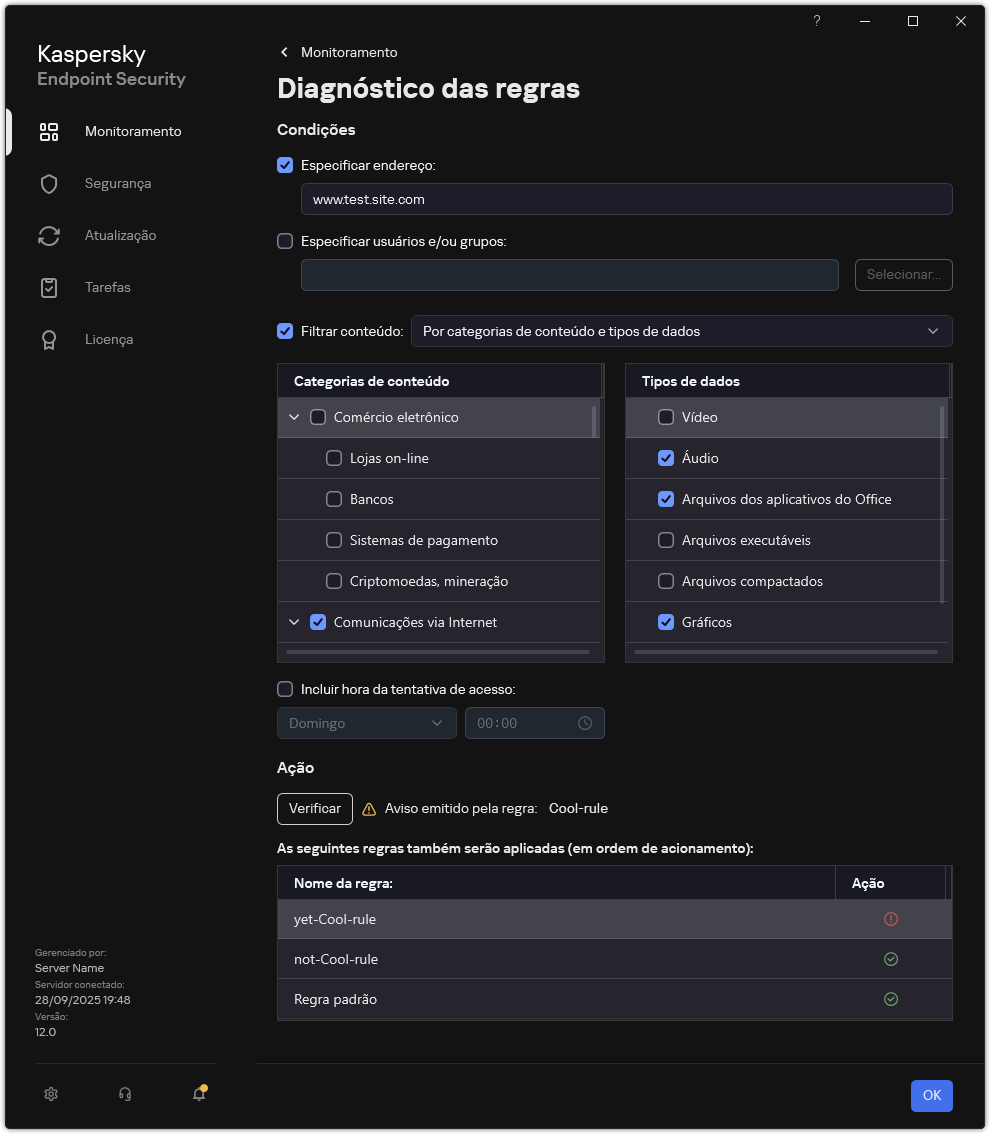This screenshot has width=990, height=1134.
Task: Open Atualização from the sidebar
Action: click(x=120, y=235)
